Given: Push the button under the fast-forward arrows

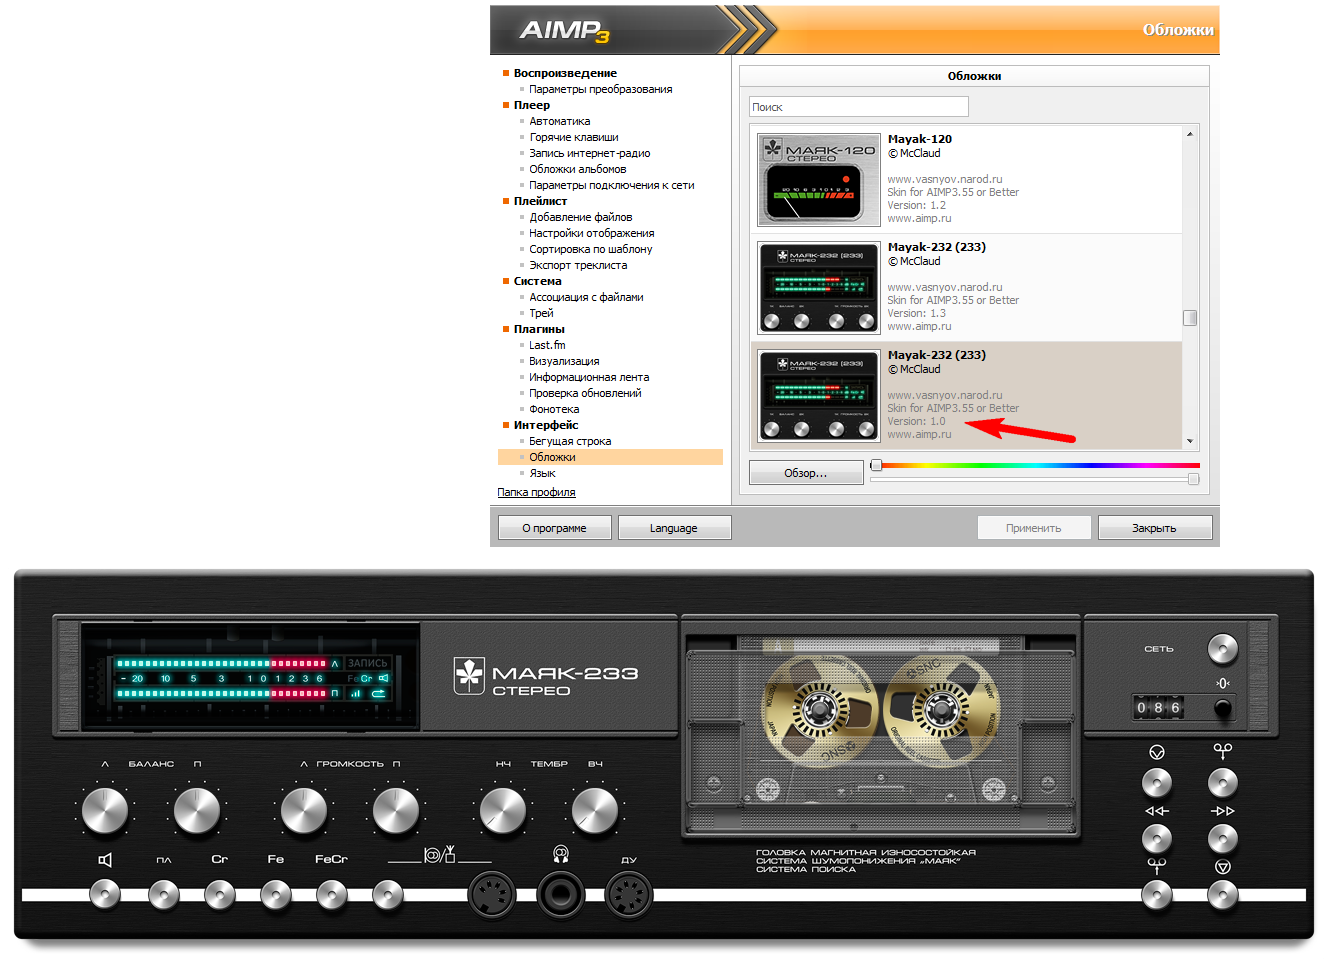Looking at the screenshot, I should (1222, 838).
